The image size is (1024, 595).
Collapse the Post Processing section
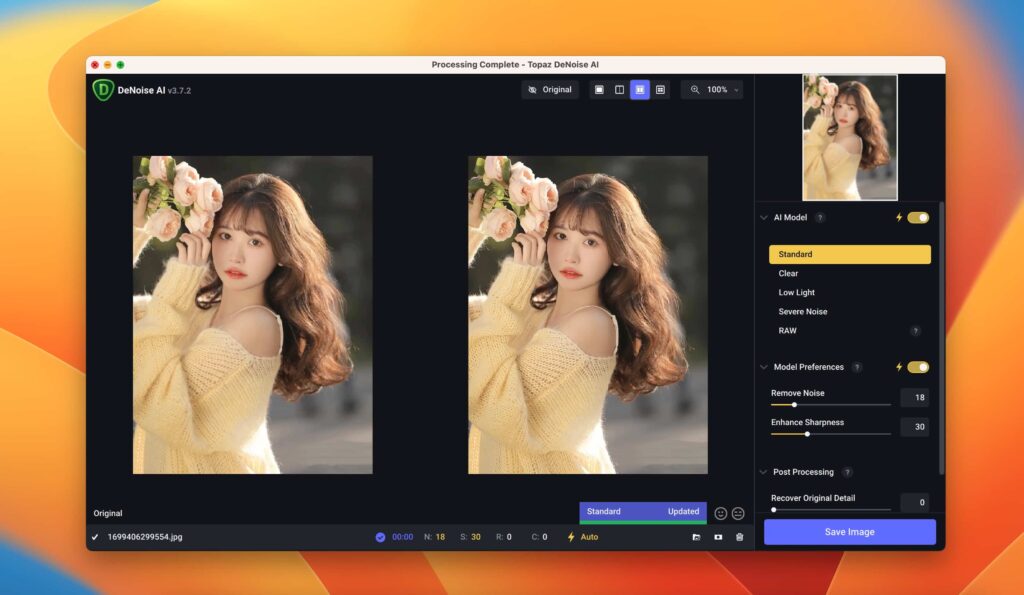(x=765, y=471)
